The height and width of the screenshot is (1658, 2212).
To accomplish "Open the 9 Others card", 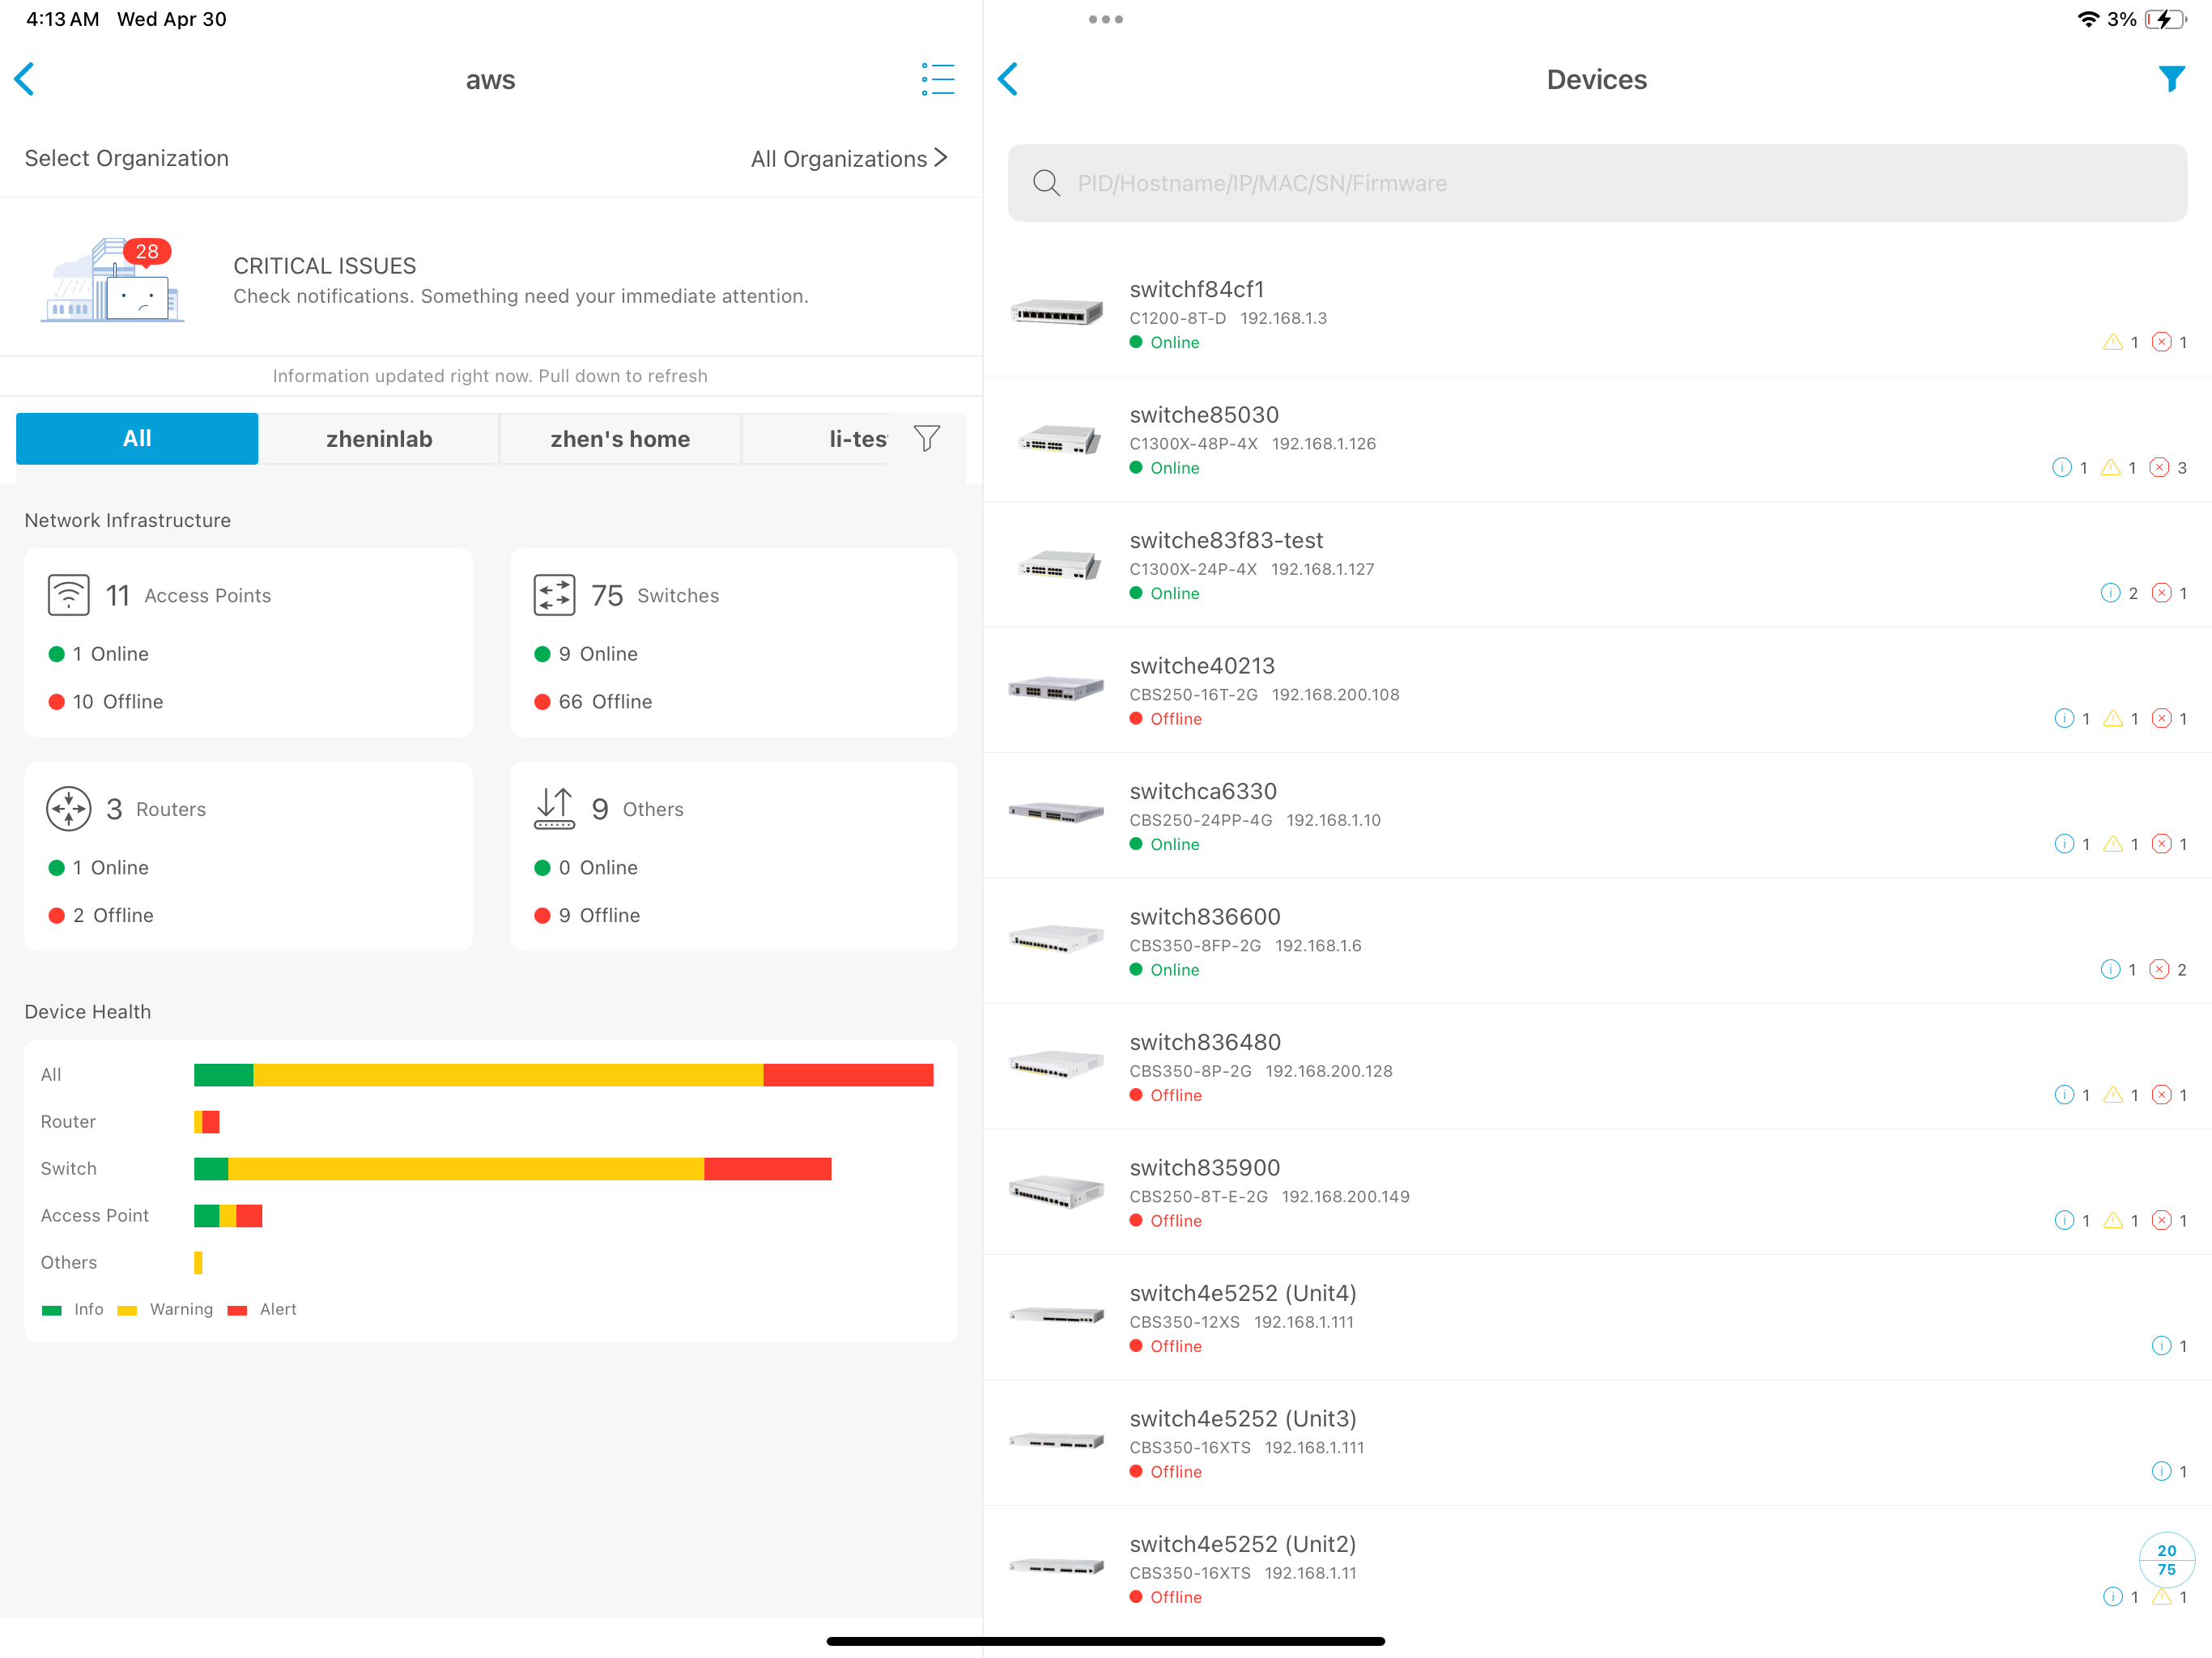I will pyautogui.click(x=733, y=857).
